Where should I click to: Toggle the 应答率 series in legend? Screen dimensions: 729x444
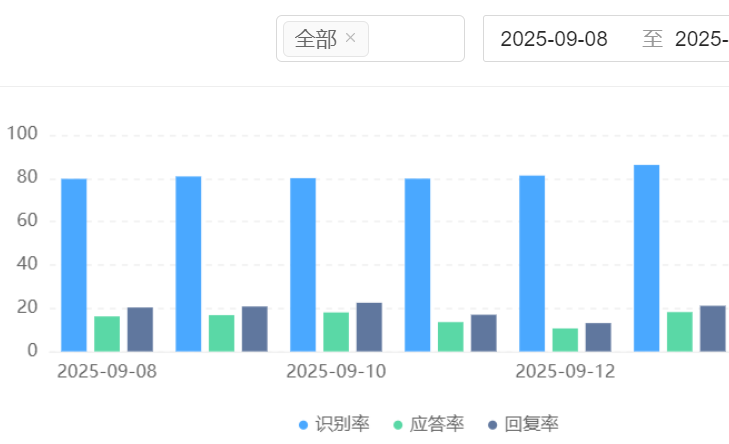click(x=428, y=424)
